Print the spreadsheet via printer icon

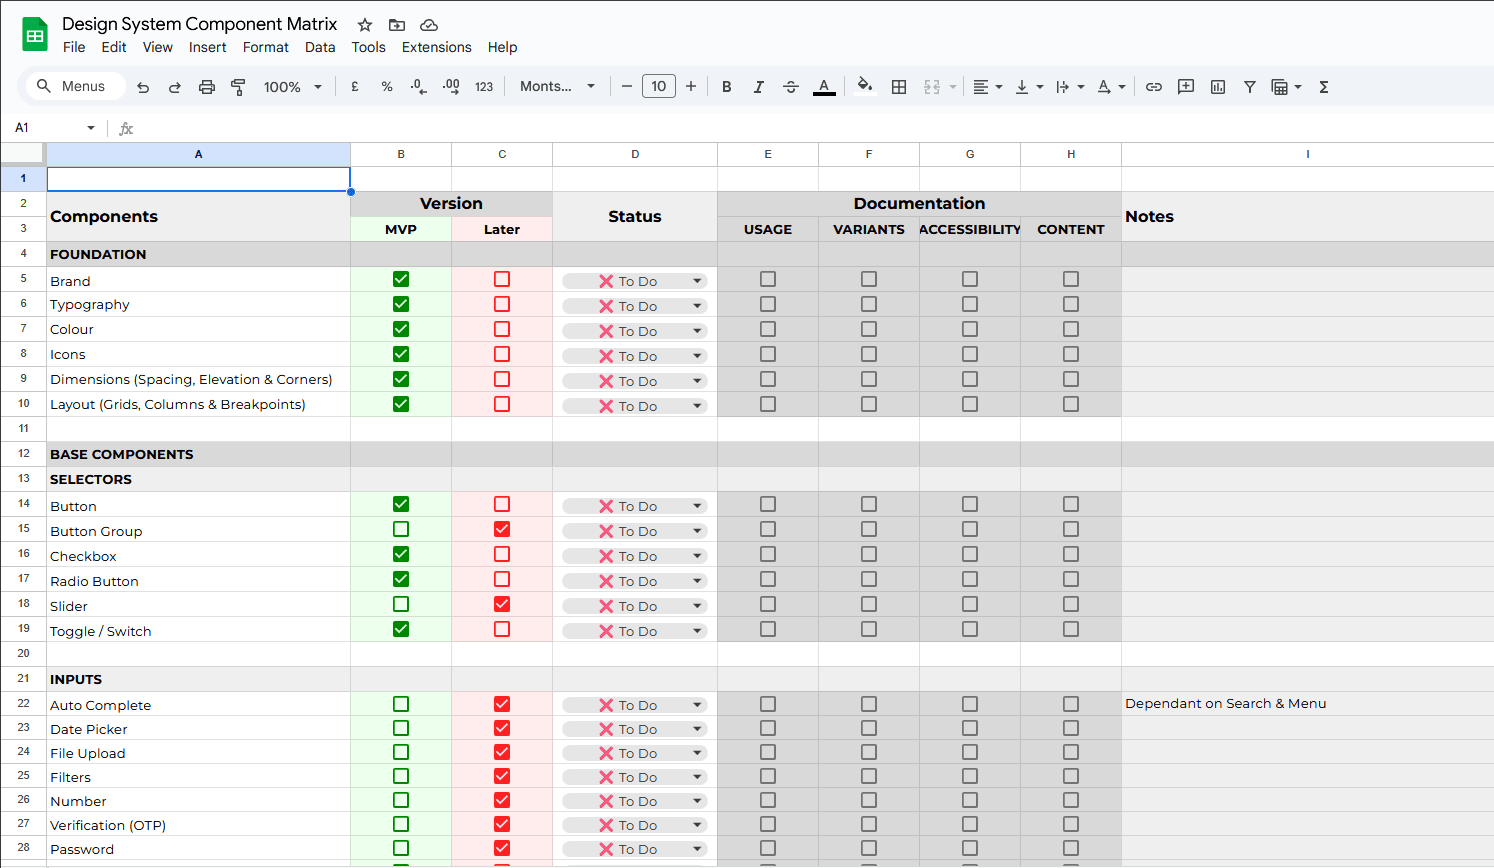(x=207, y=87)
